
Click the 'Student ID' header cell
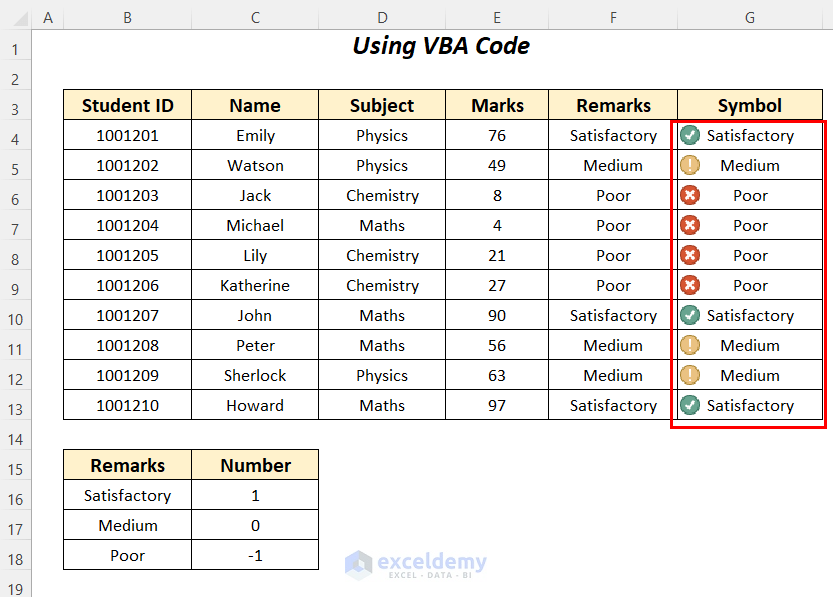128,105
